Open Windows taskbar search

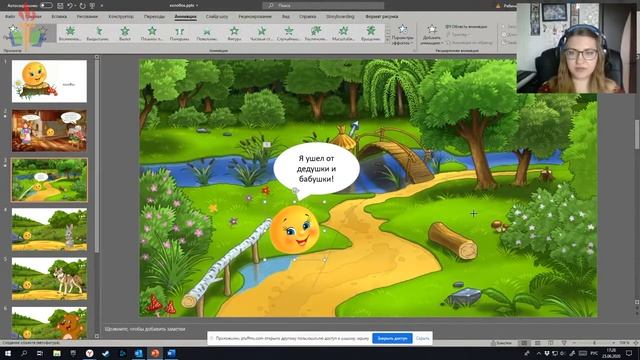point(24,353)
